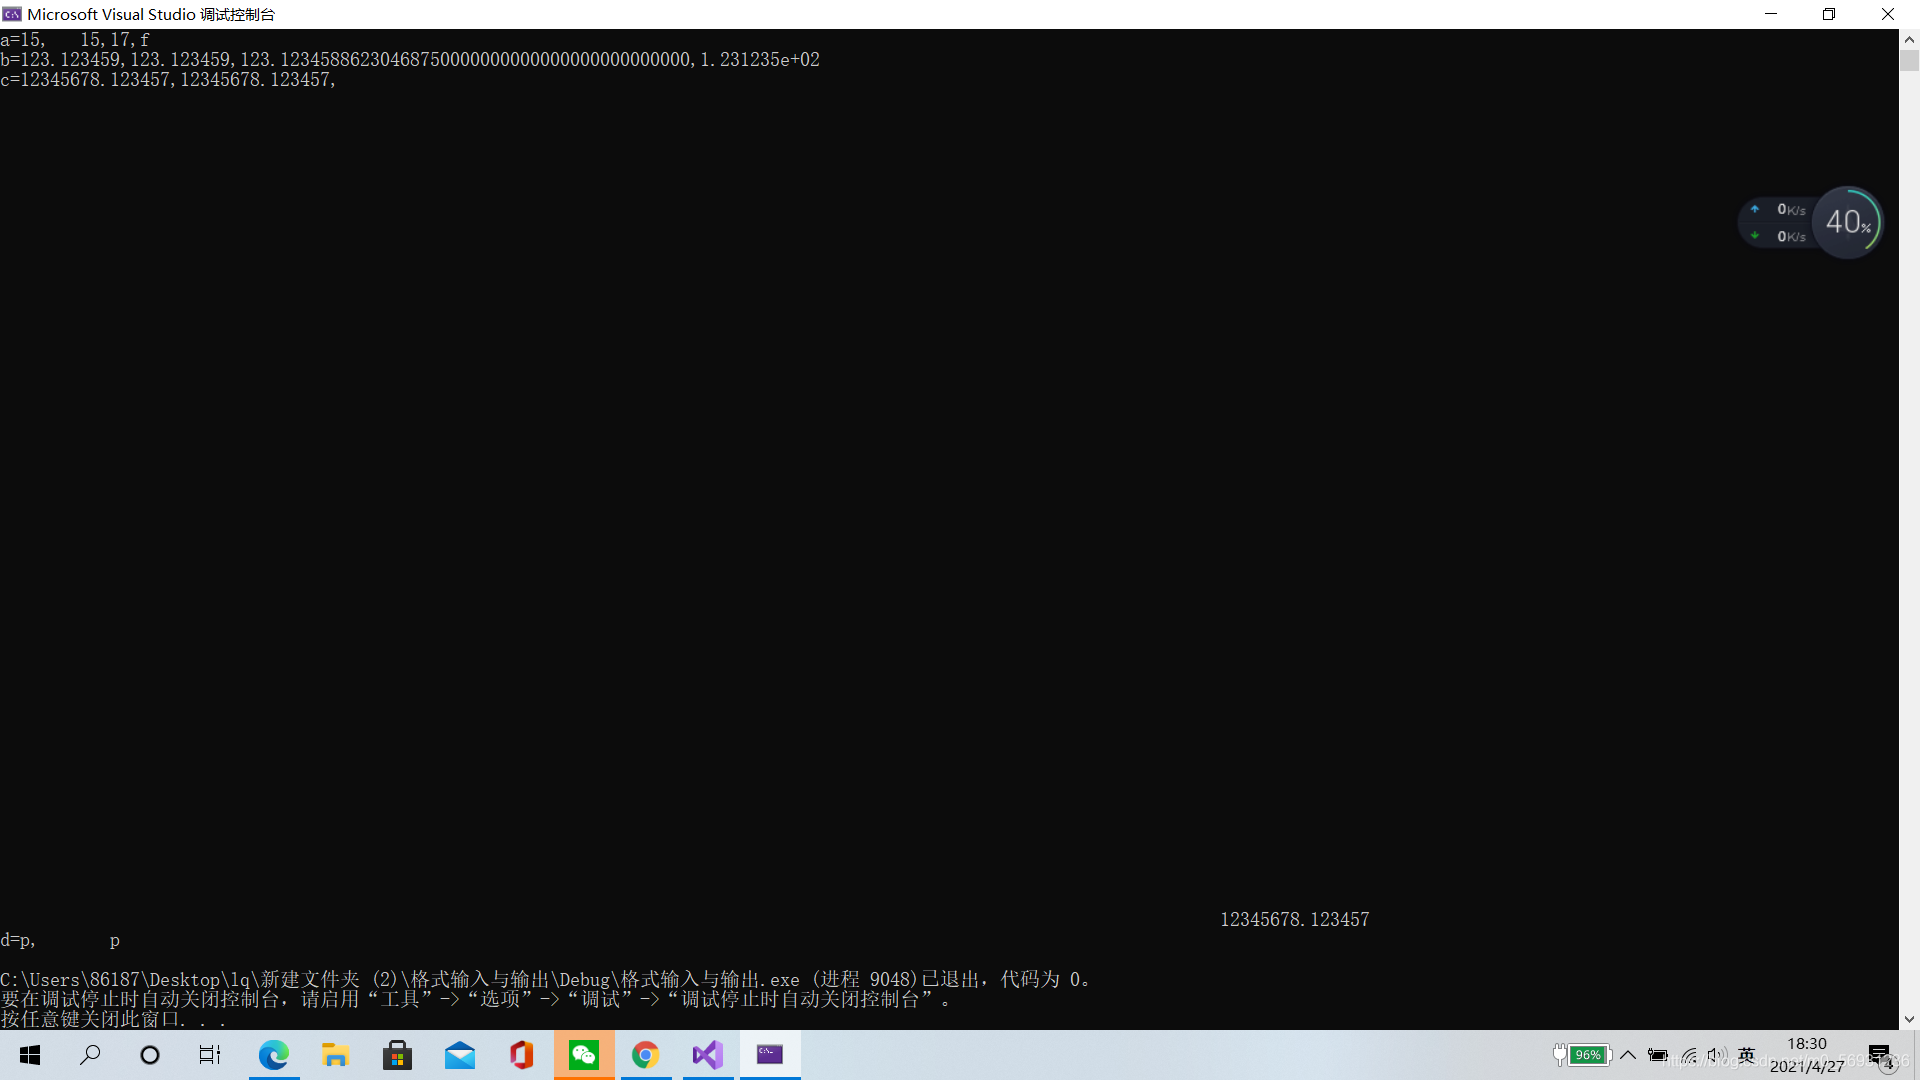
Task: Click the console scrollbar down arrow
Action: point(1909,1020)
